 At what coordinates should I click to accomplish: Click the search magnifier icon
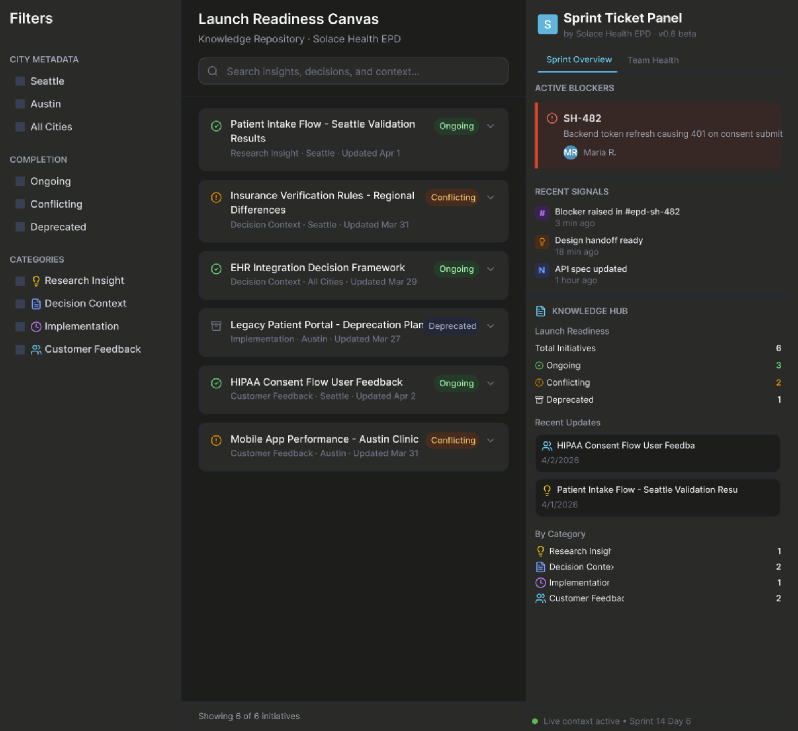click(x=213, y=71)
